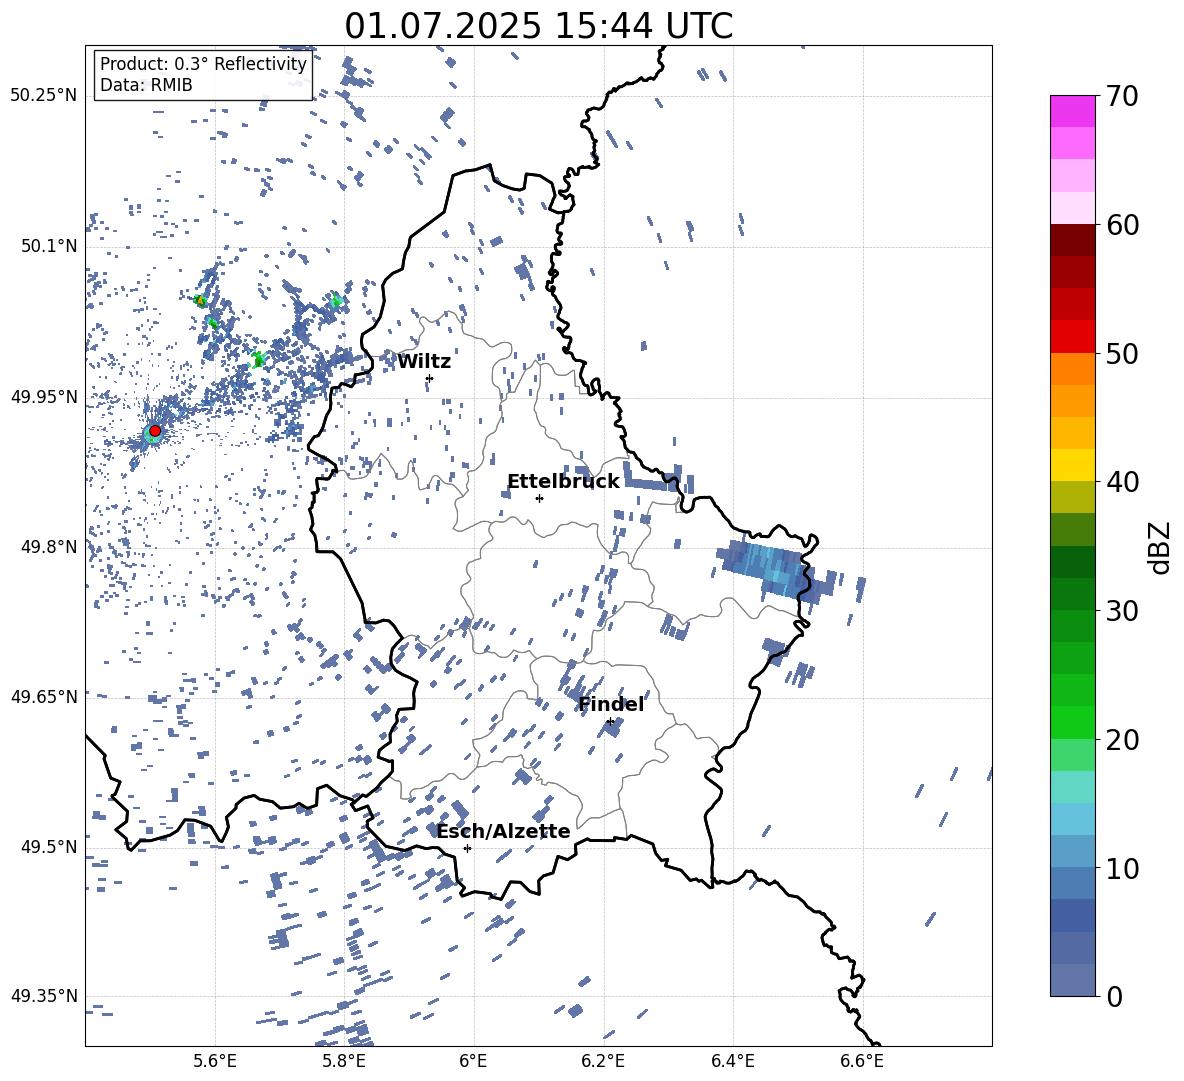Click the 49.8°N latitude label
This screenshot has width=1184, height=1081.
click(x=49, y=547)
